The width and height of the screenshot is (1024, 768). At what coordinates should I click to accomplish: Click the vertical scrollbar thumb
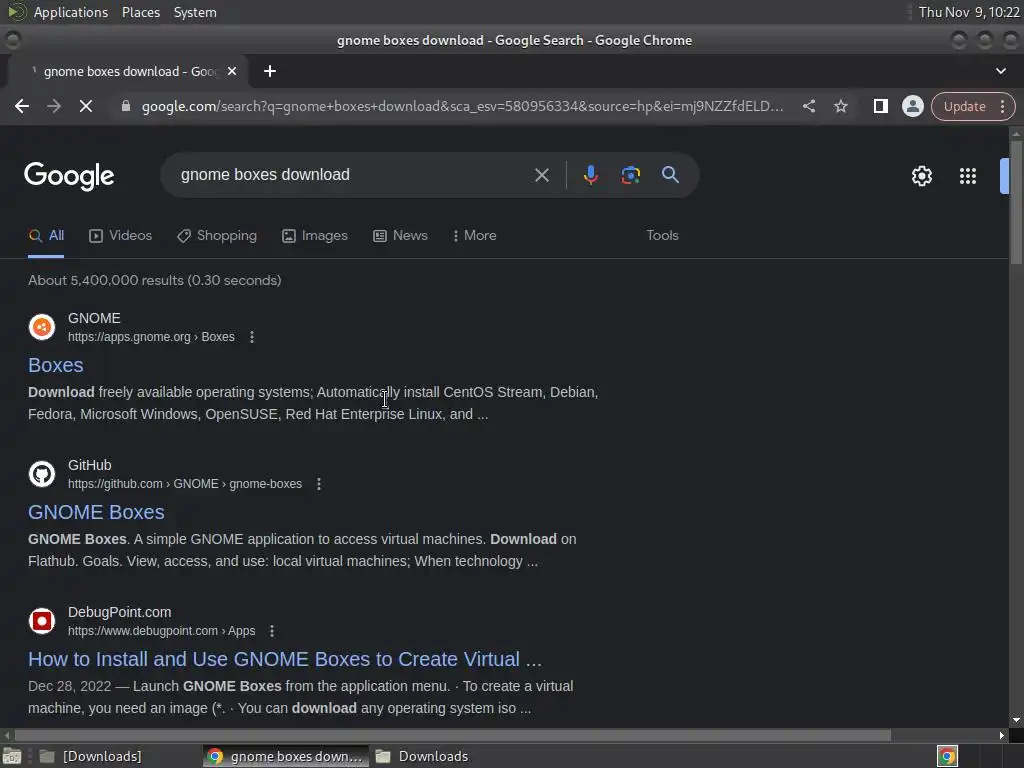[1016, 202]
